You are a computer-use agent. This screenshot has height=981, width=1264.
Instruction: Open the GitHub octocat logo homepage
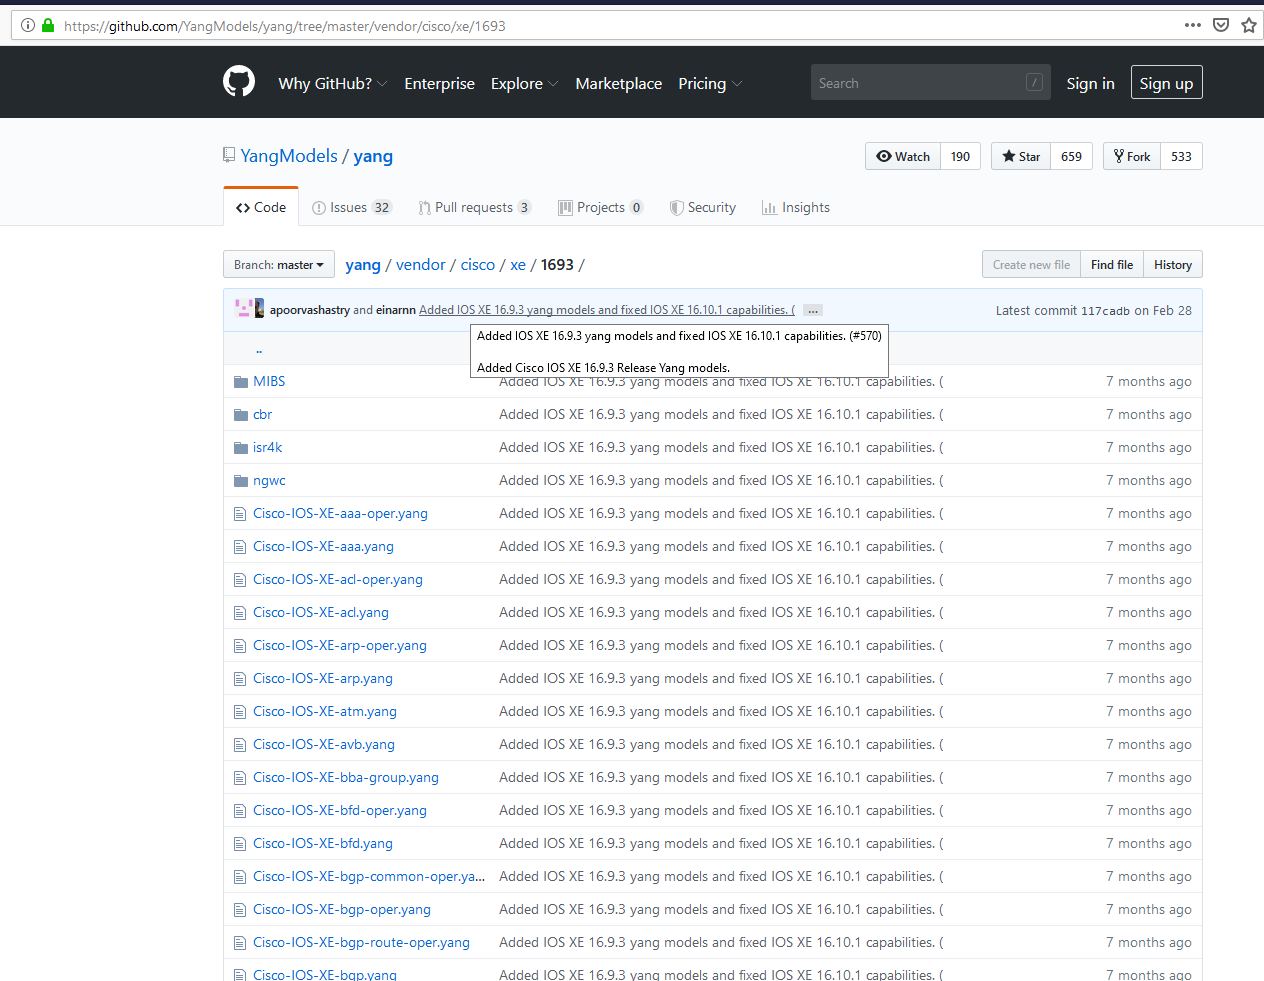(x=239, y=82)
